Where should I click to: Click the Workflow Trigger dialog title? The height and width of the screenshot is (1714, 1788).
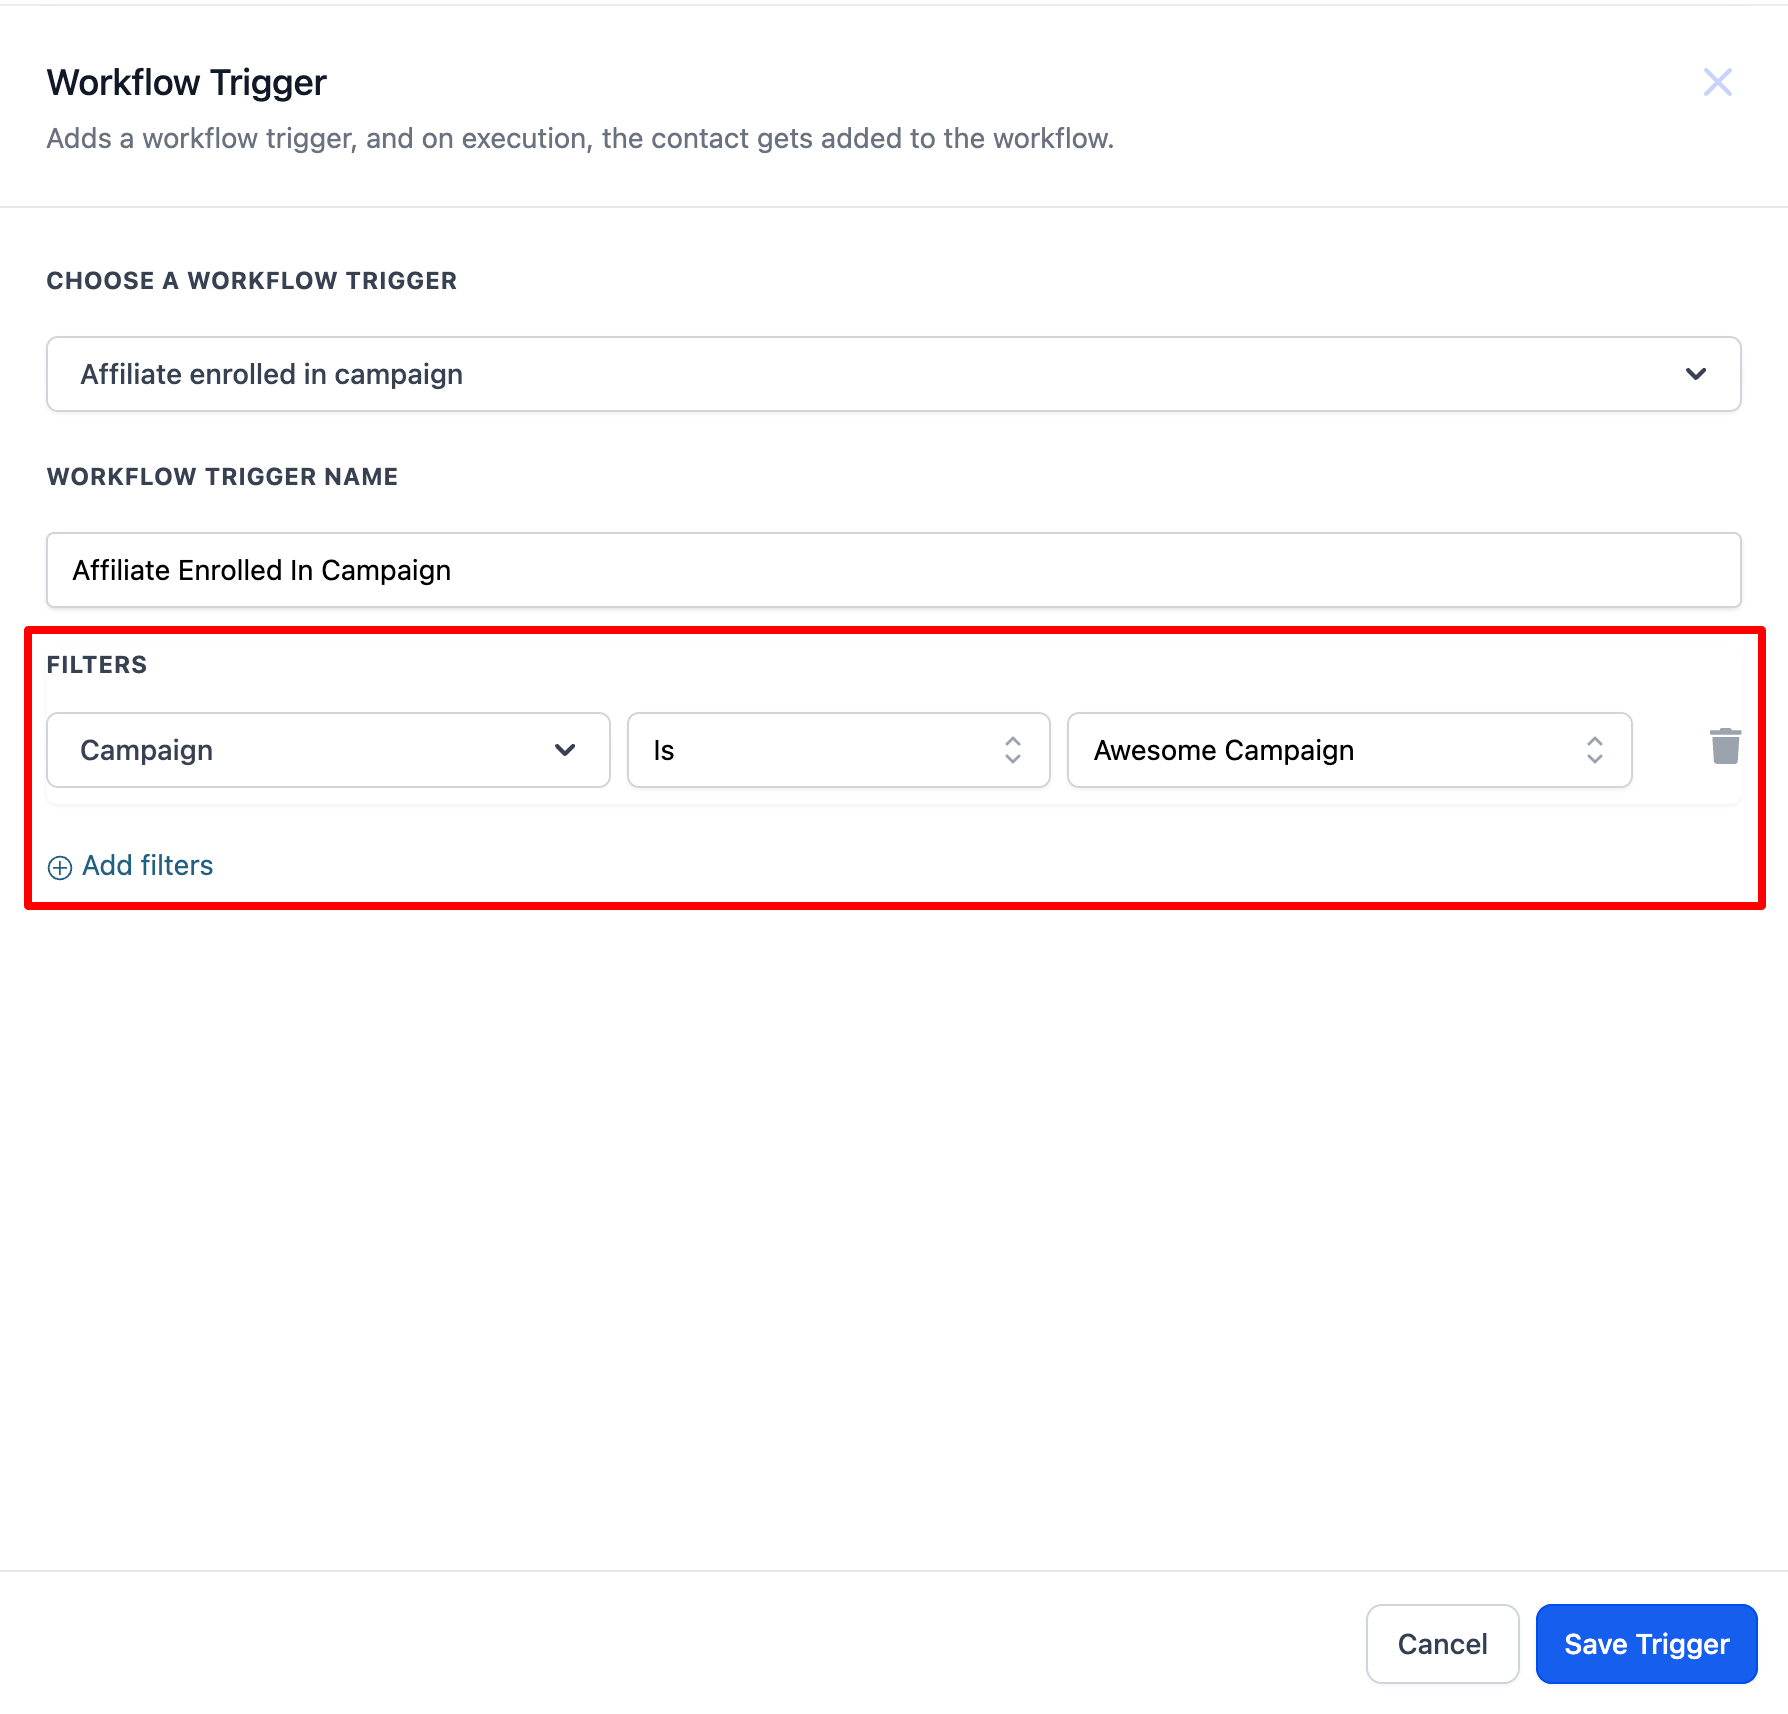[x=187, y=83]
